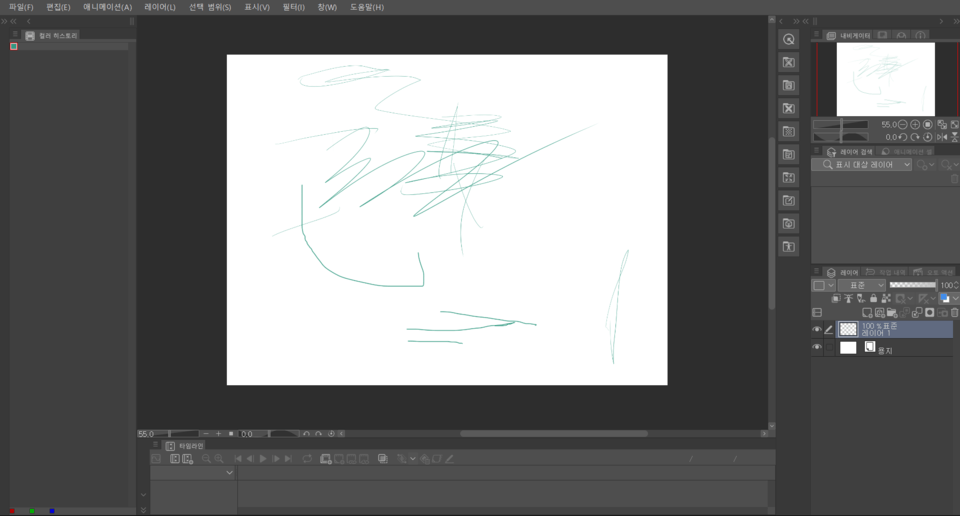The image size is (960, 516).
Task: Click the new timeline icon in toolbar
Action: [x=187, y=458]
